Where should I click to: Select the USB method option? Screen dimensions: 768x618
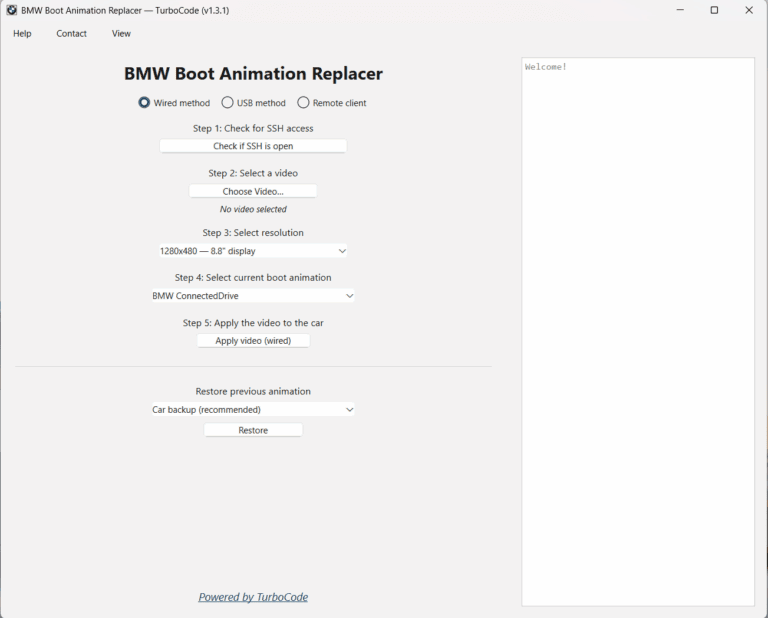(x=228, y=103)
